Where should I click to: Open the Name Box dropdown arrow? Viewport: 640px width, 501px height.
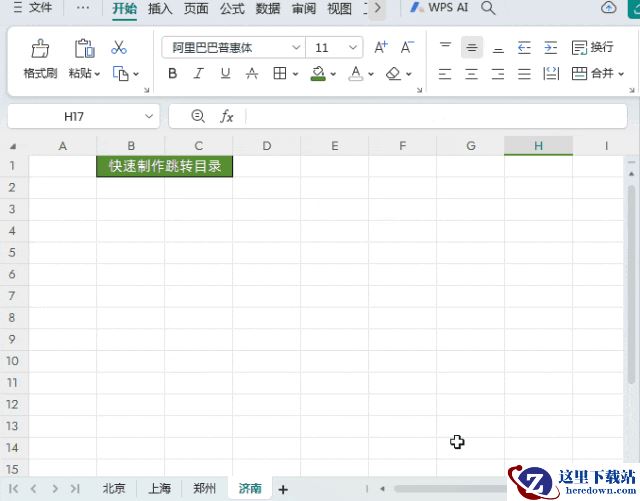149,116
